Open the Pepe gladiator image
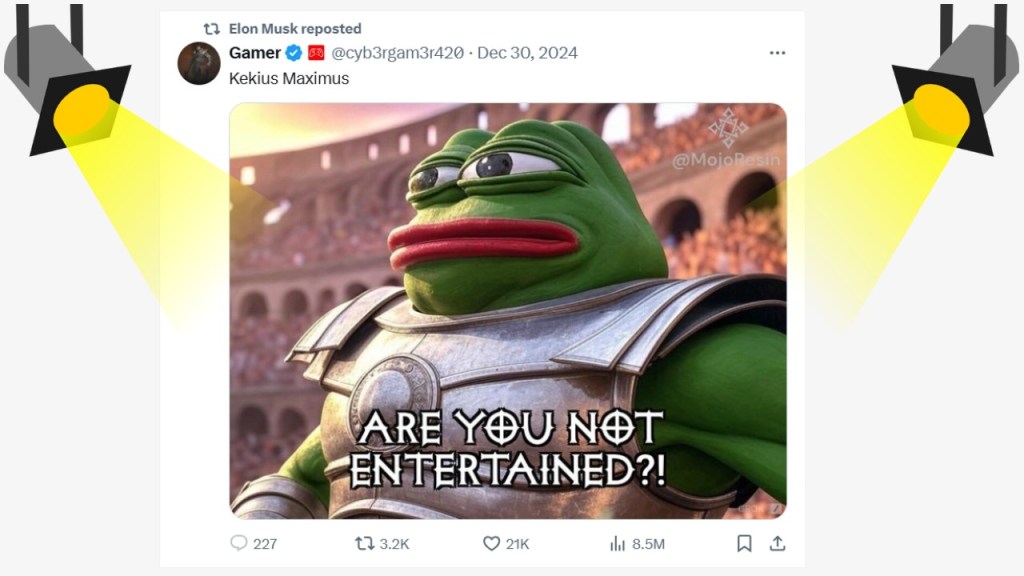This screenshot has height=576, width=1024. (508, 311)
